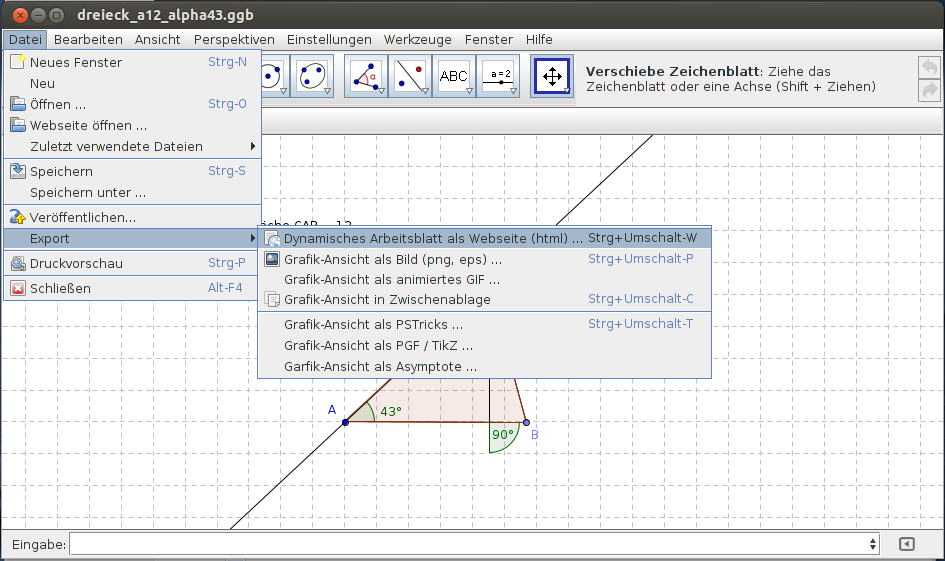Click the Webseite öffnen folder icon
Screen dimensions: 945x561
point(17,125)
